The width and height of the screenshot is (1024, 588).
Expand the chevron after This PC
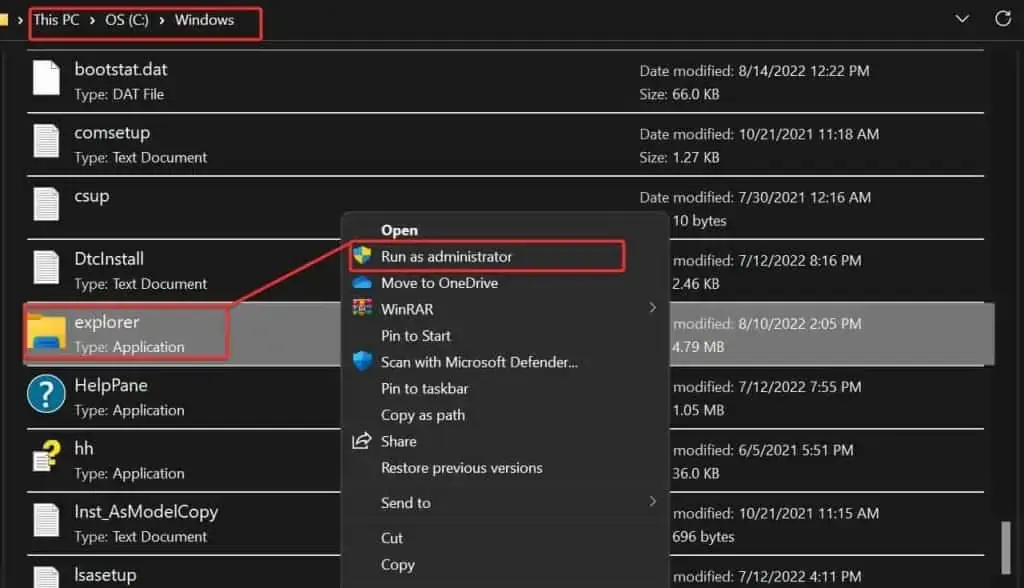point(92,20)
